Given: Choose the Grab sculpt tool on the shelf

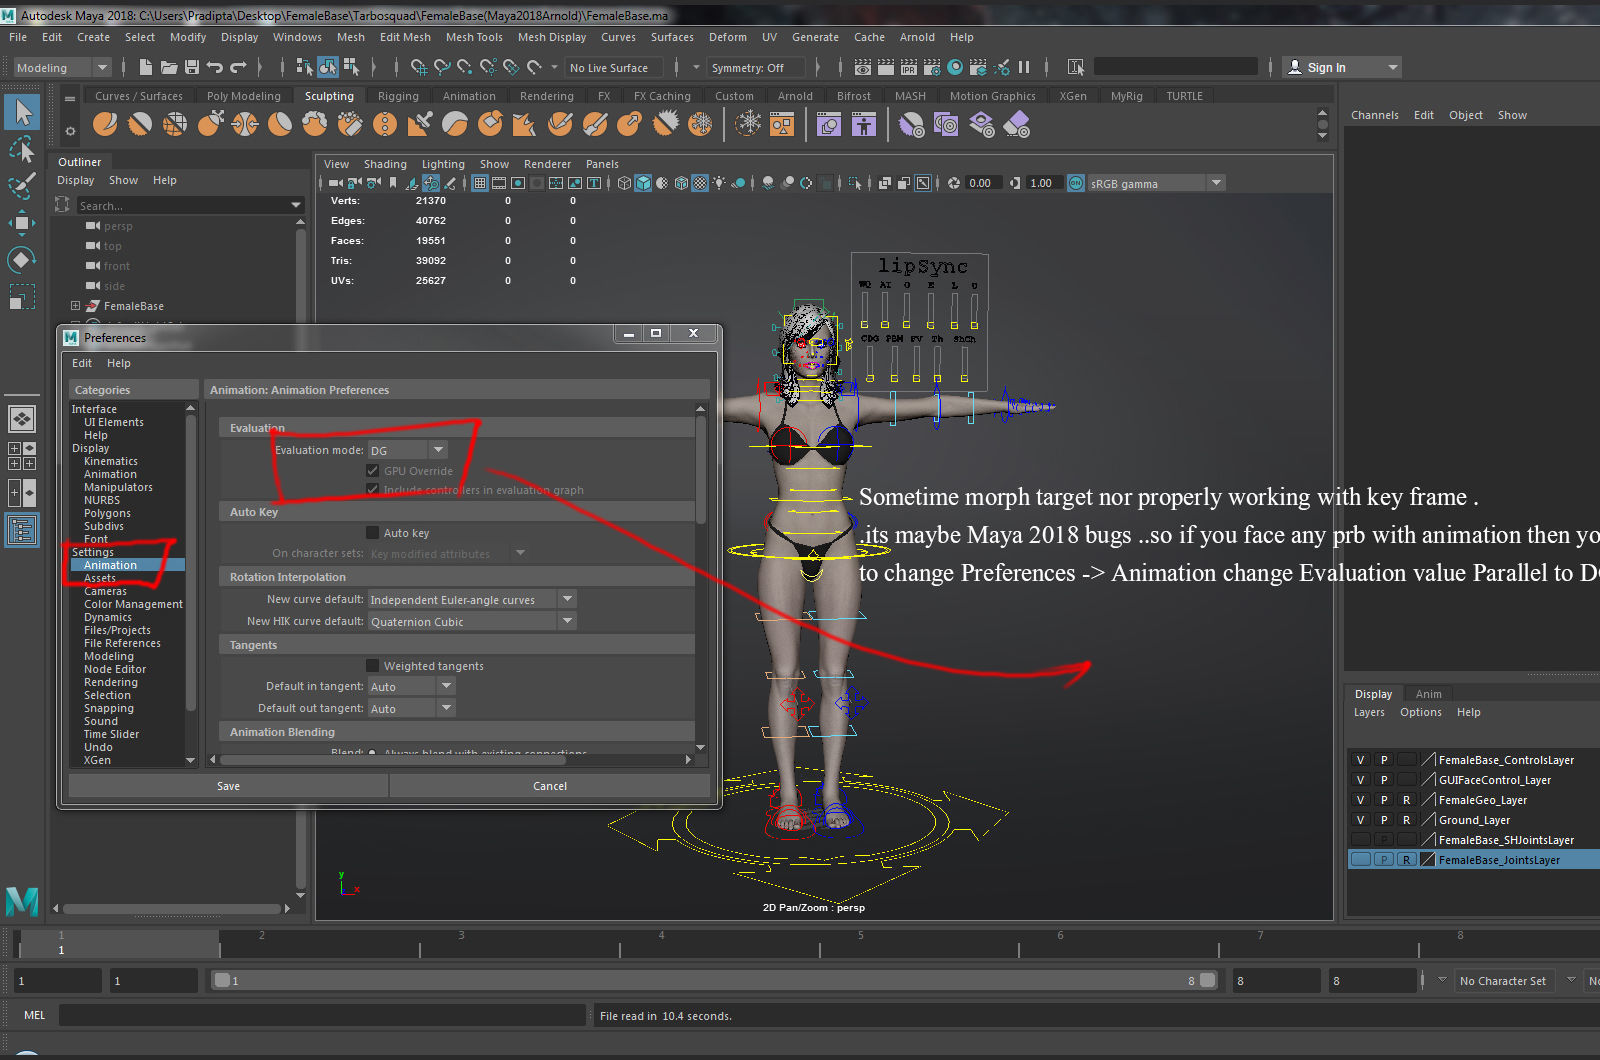Looking at the screenshot, I should coord(210,124).
